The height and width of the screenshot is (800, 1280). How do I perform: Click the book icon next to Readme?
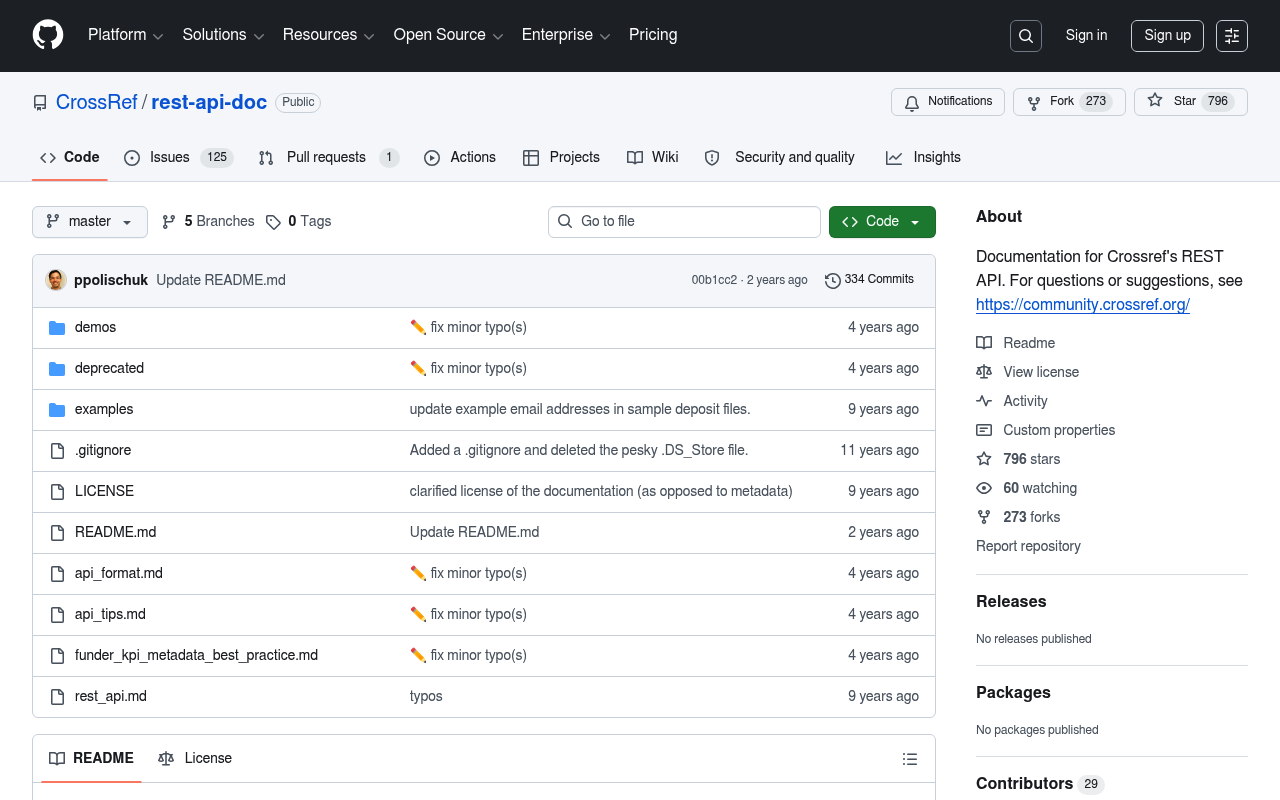click(984, 343)
